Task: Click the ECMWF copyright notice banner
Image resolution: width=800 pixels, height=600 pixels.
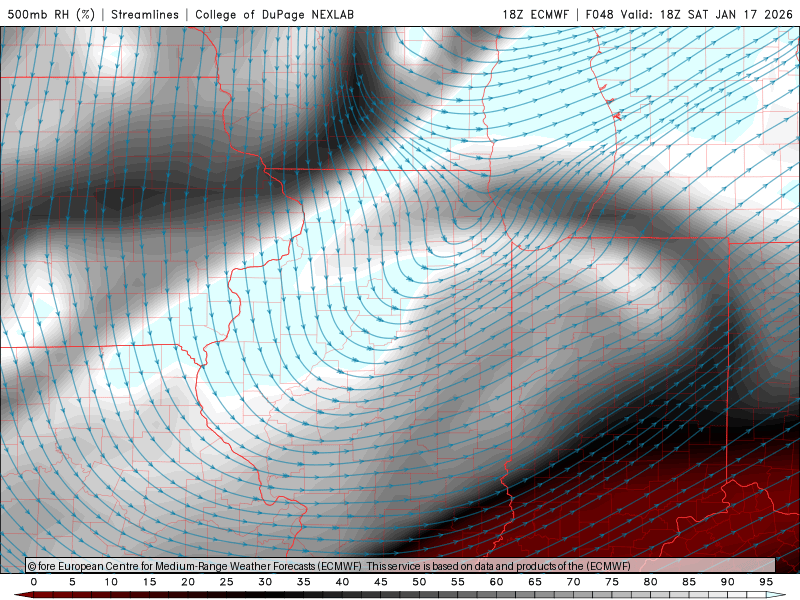Action: click(401, 565)
